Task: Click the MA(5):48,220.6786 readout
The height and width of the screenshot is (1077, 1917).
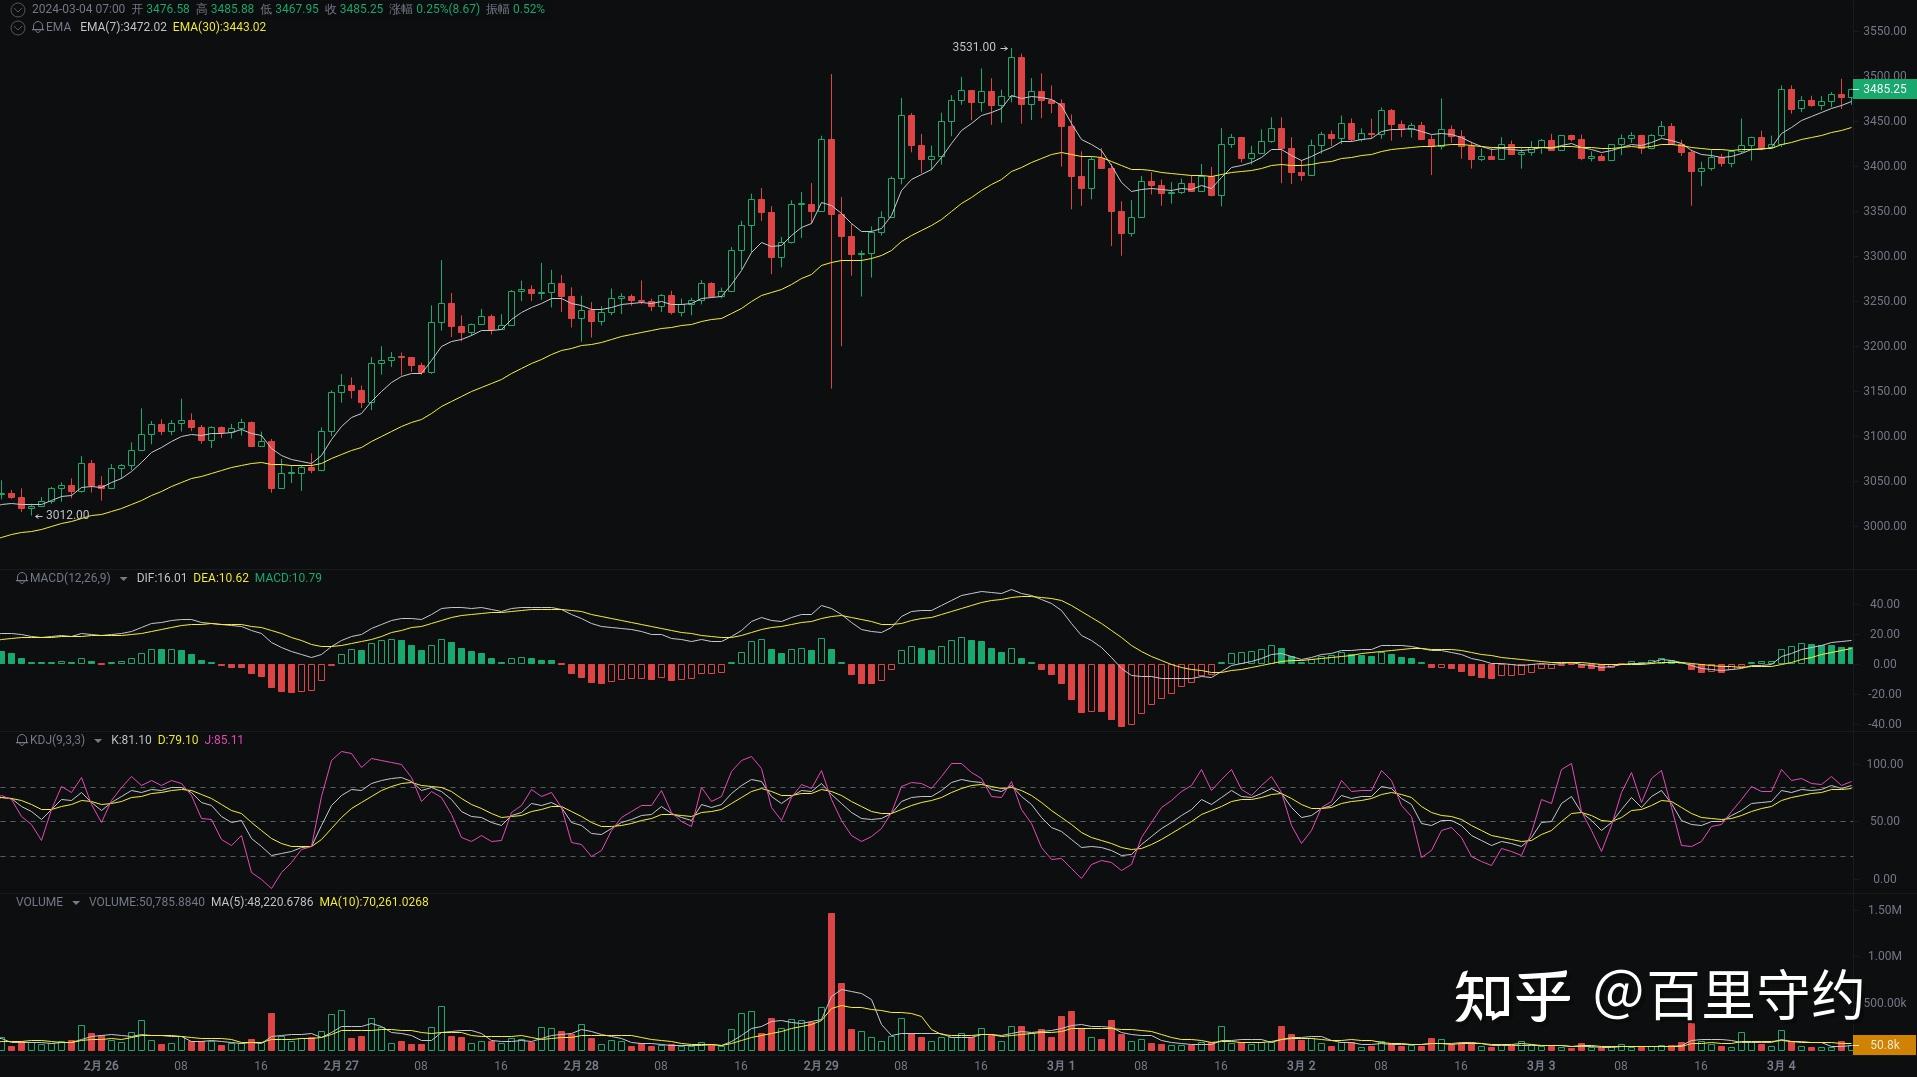Action: (x=262, y=902)
